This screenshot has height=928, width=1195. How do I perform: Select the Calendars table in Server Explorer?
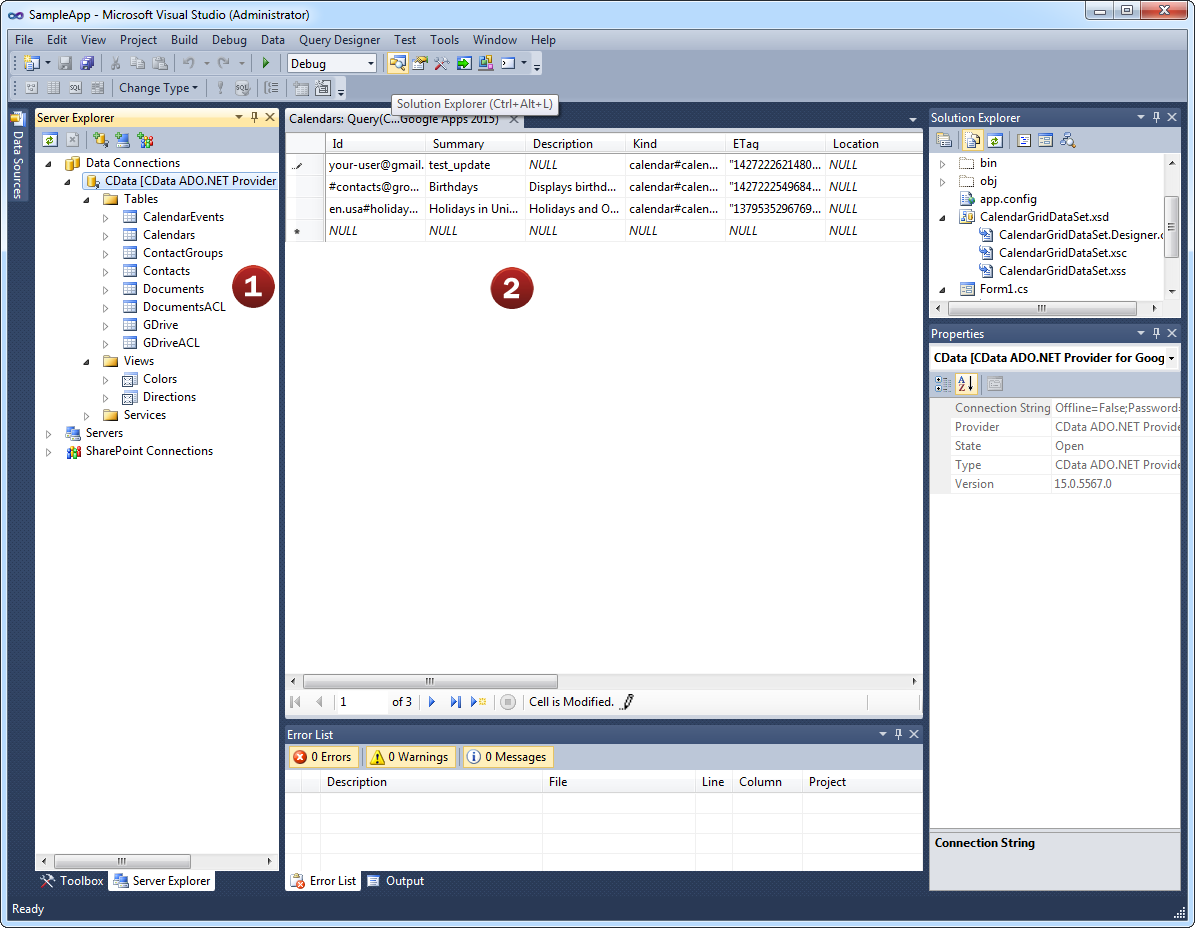(169, 235)
